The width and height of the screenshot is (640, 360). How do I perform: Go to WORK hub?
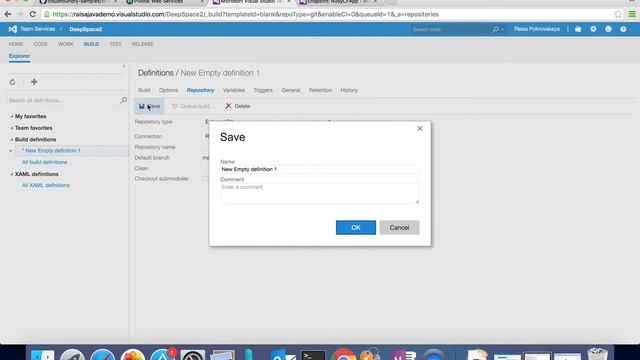[66, 44]
